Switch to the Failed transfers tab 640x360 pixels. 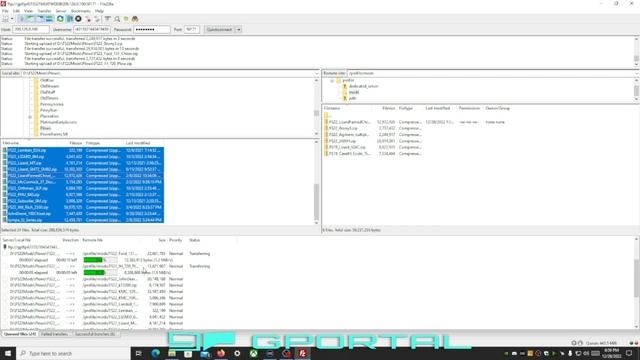point(54,334)
